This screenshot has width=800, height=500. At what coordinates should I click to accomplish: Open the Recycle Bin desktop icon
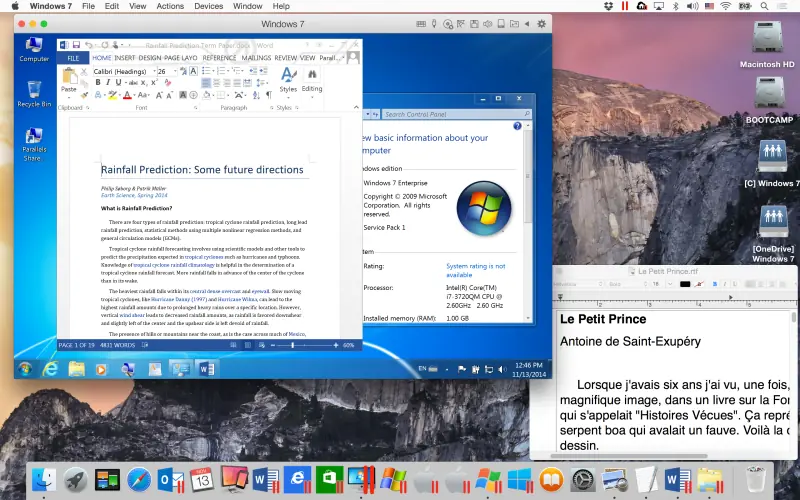point(34,94)
